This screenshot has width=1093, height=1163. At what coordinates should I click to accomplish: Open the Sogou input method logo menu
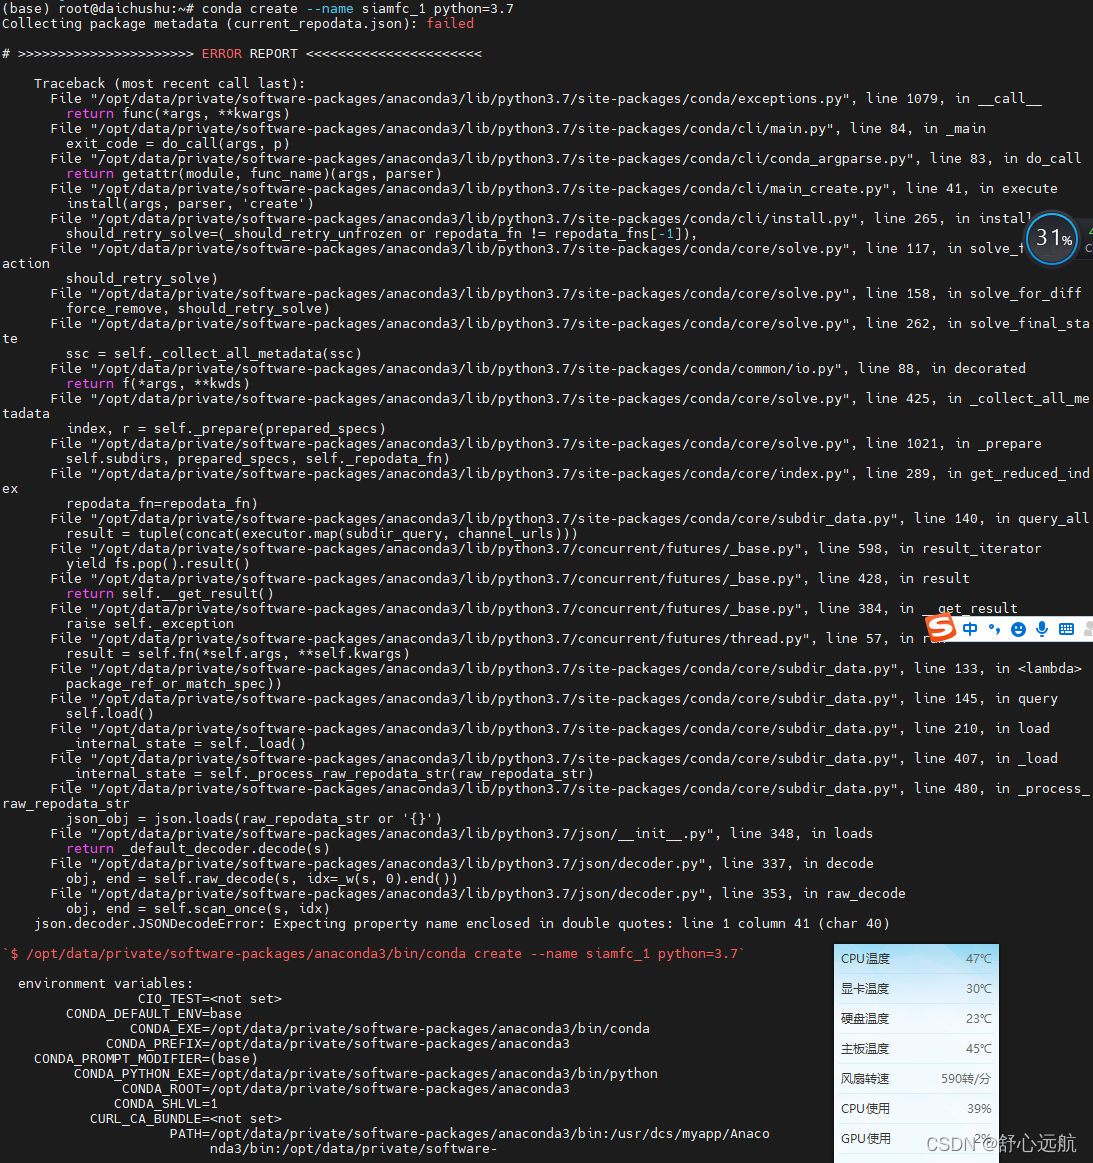coord(941,628)
